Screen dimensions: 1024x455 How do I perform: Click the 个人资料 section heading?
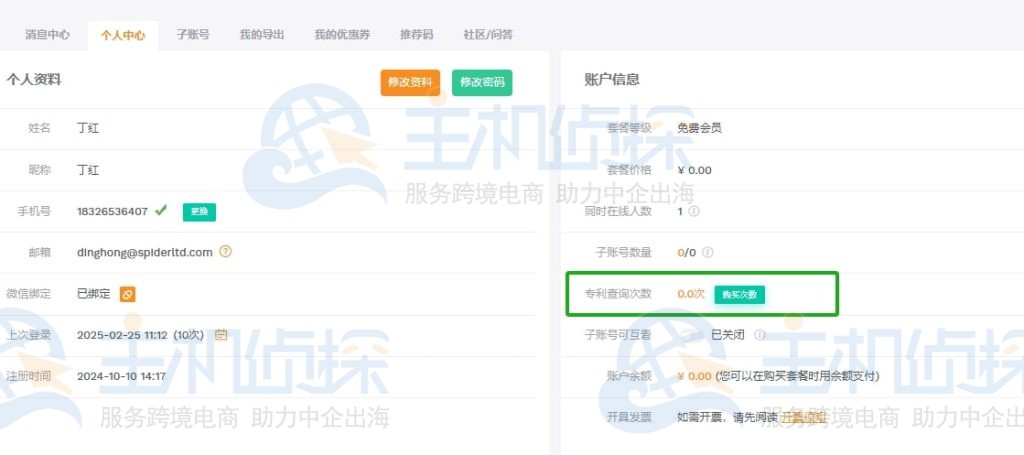[x=33, y=80]
